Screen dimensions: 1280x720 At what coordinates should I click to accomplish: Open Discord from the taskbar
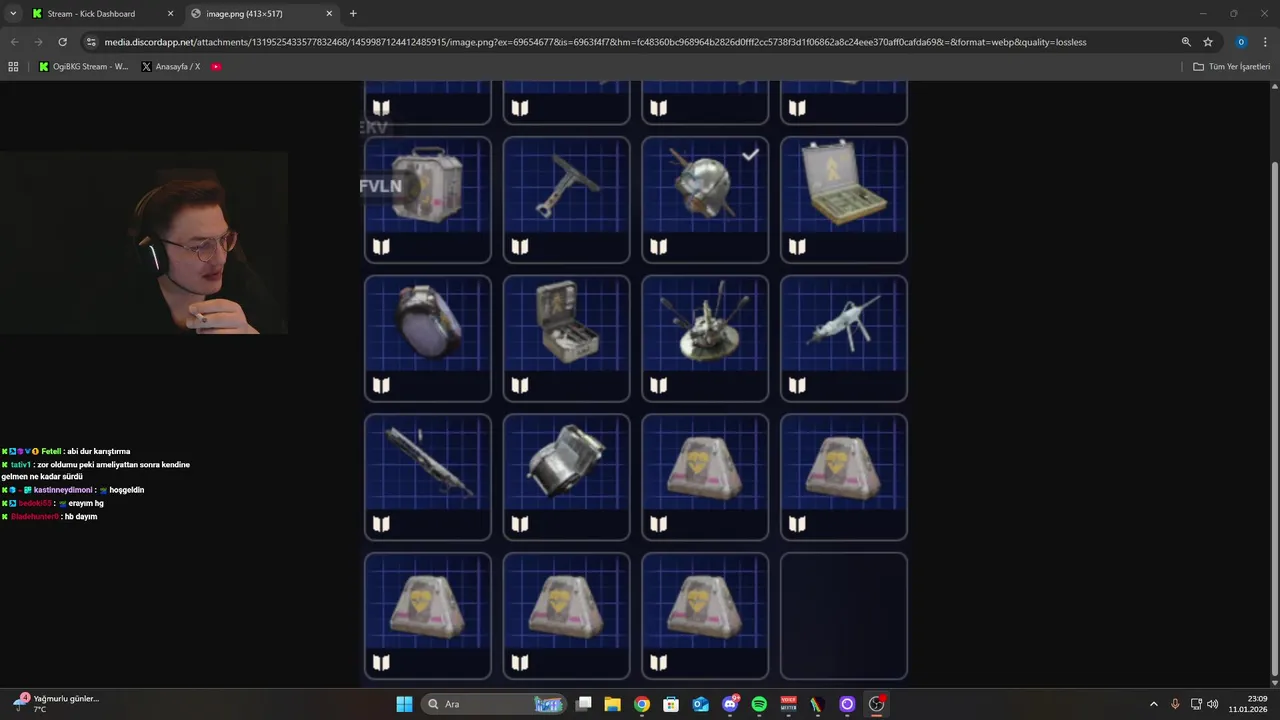tap(730, 704)
